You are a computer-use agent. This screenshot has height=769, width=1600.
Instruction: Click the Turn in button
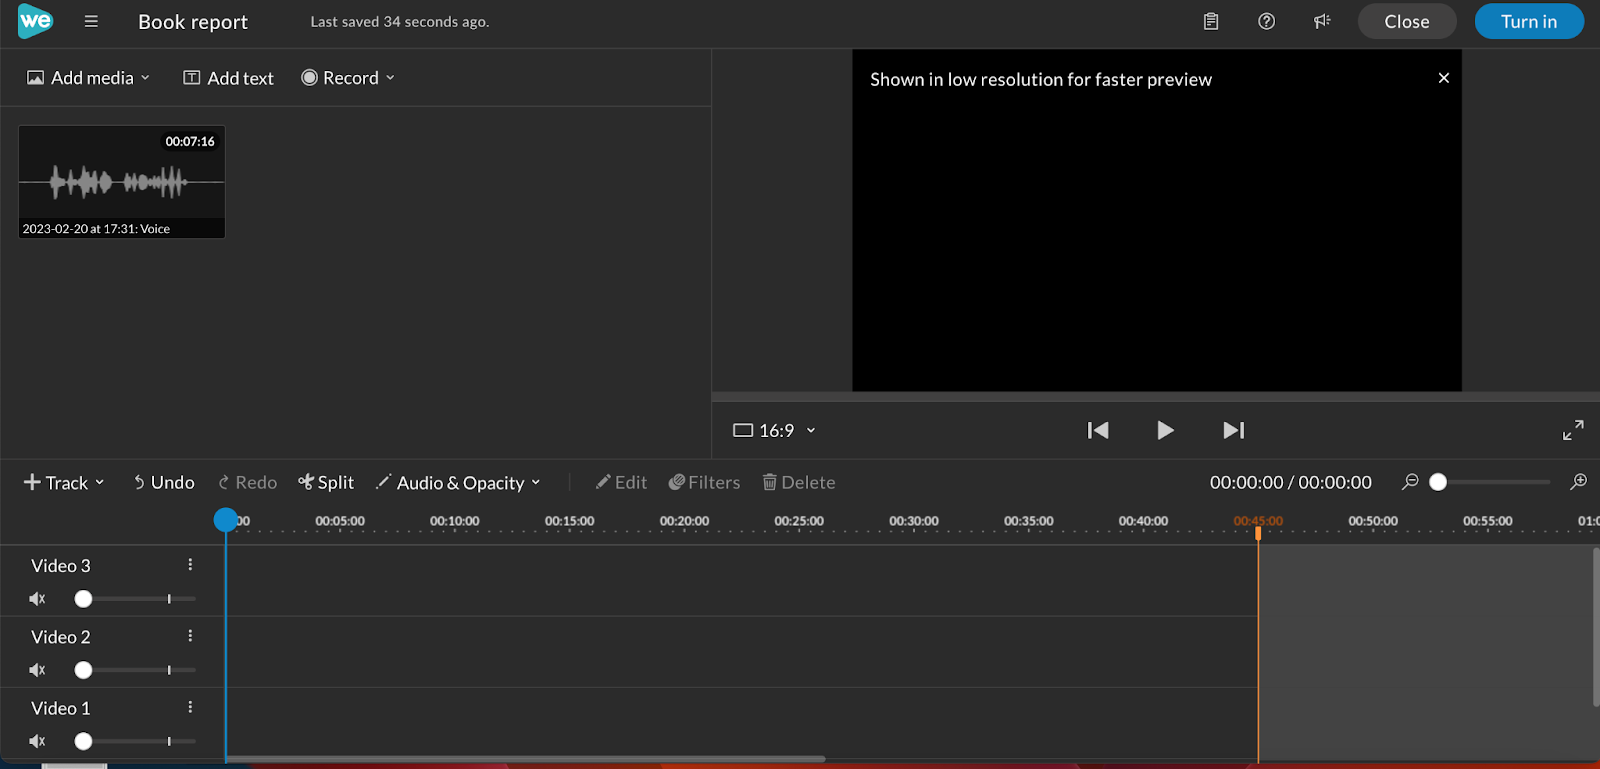1529,22
